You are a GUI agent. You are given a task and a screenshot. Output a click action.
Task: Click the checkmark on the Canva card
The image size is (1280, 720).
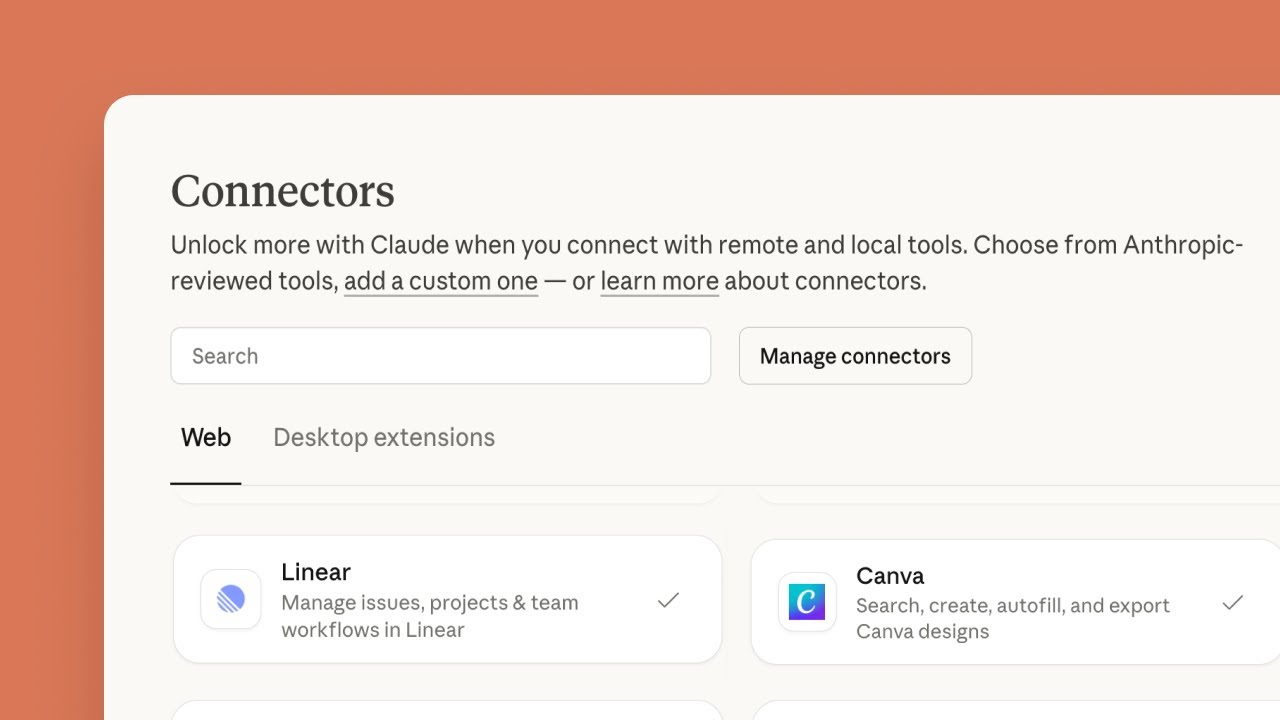(x=1234, y=602)
